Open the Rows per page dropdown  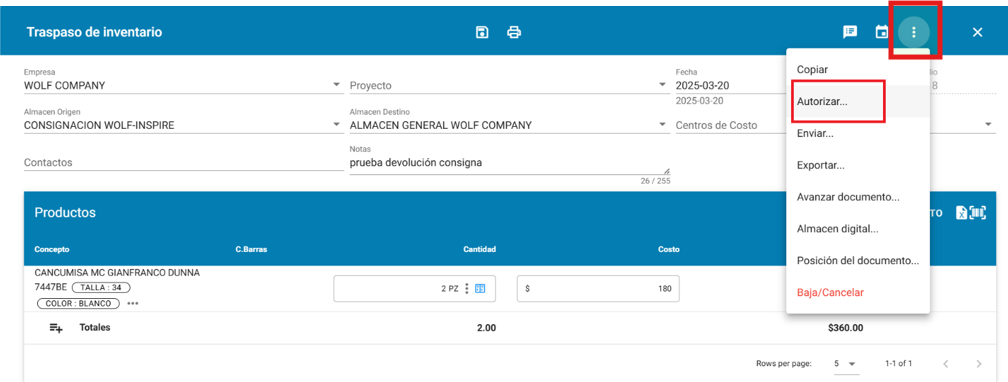845,363
